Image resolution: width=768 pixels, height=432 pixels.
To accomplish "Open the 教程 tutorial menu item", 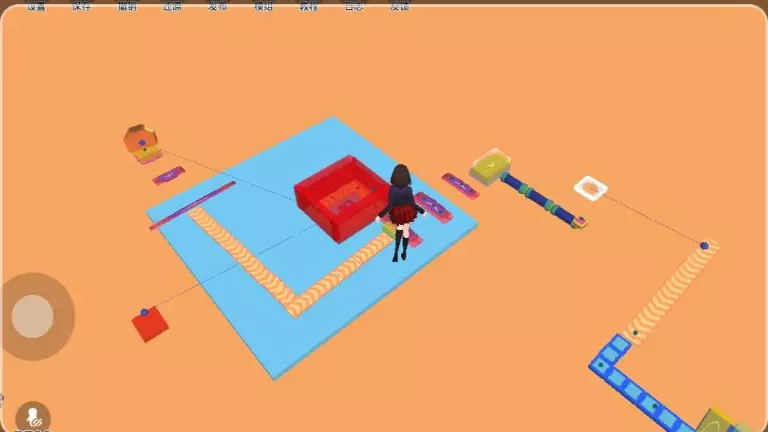I will click(309, 6).
